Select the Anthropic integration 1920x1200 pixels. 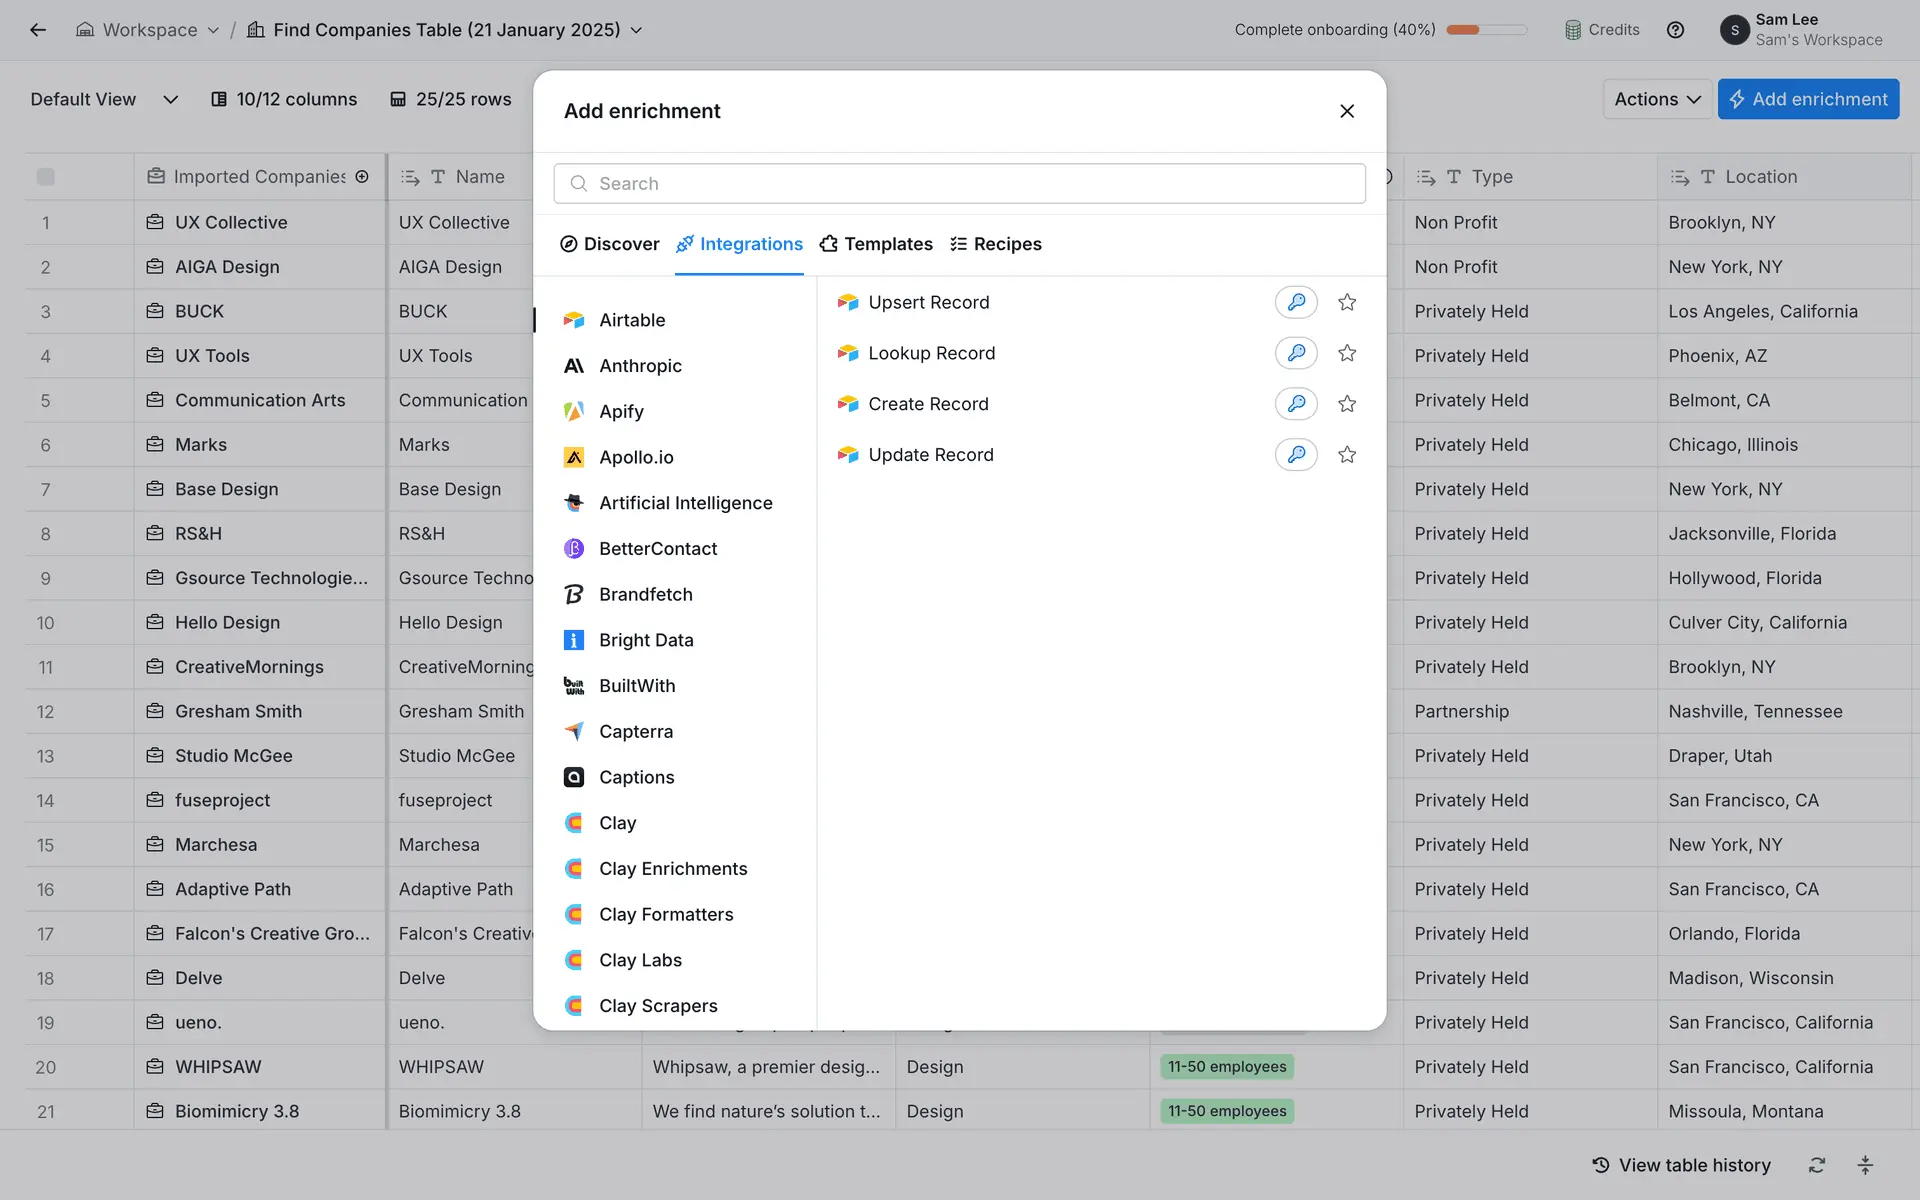(640, 366)
